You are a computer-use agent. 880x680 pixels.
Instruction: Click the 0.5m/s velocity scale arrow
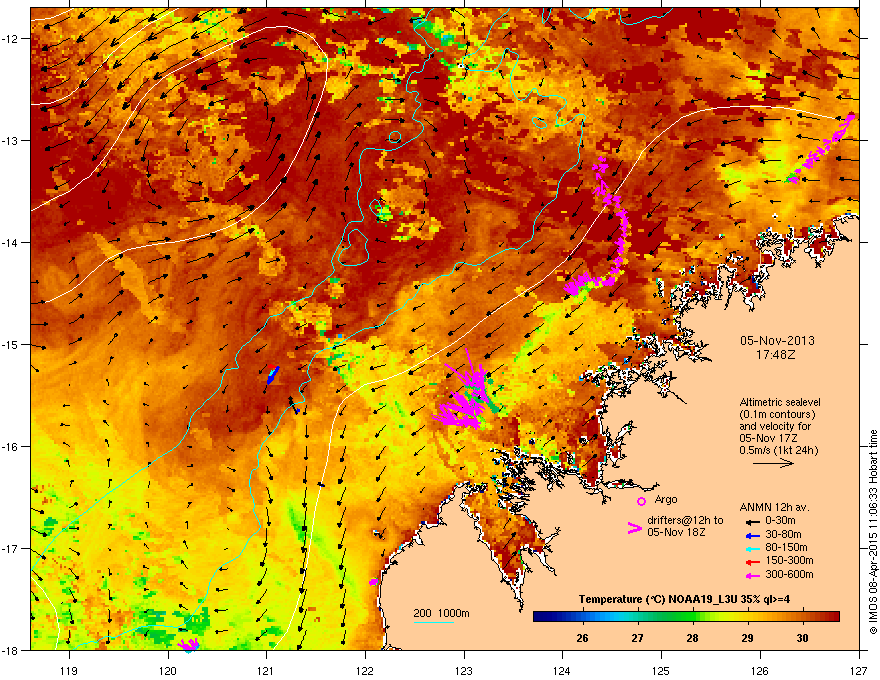click(x=773, y=463)
